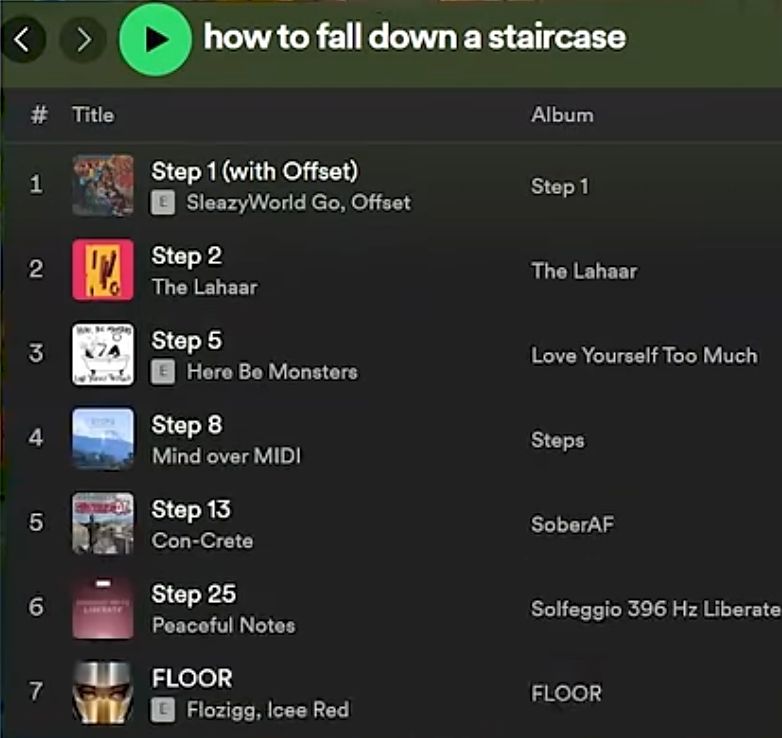Viewport: 782px width, 738px height.
Task: Select the Step 2 track title
Action: [187, 256]
